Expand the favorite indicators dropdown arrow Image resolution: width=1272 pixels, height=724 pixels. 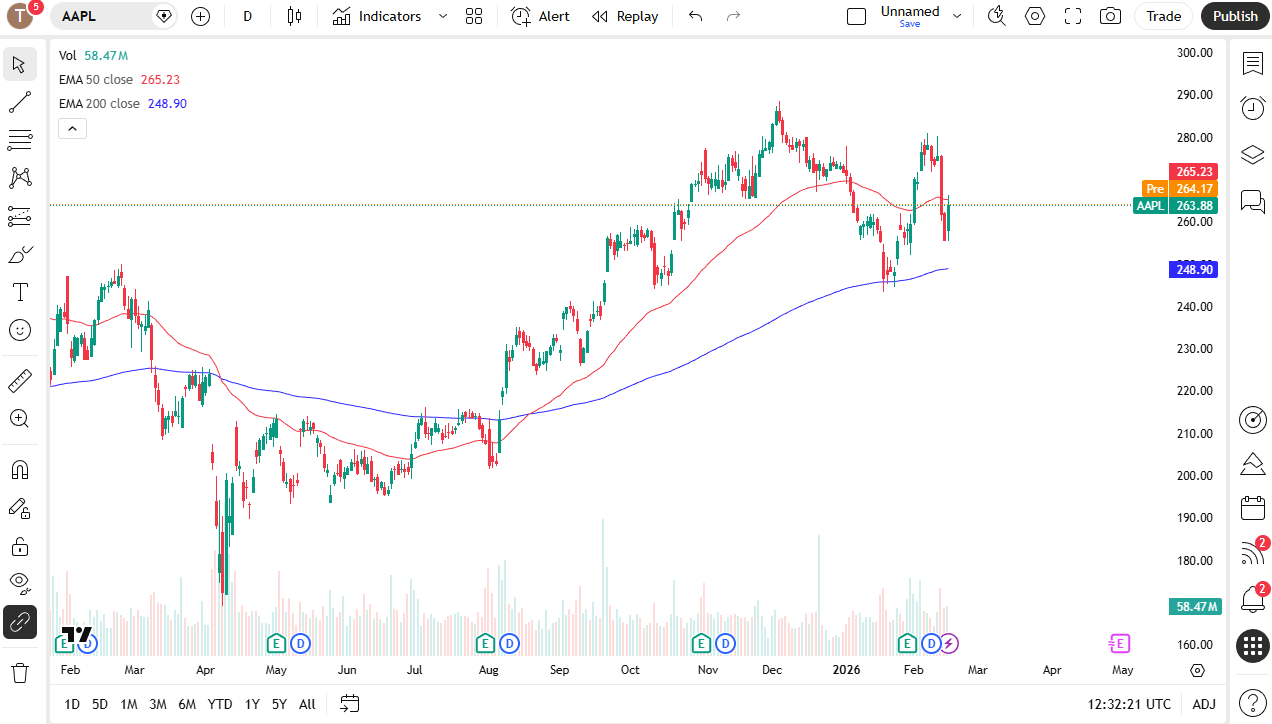pyautogui.click(x=443, y=16)
